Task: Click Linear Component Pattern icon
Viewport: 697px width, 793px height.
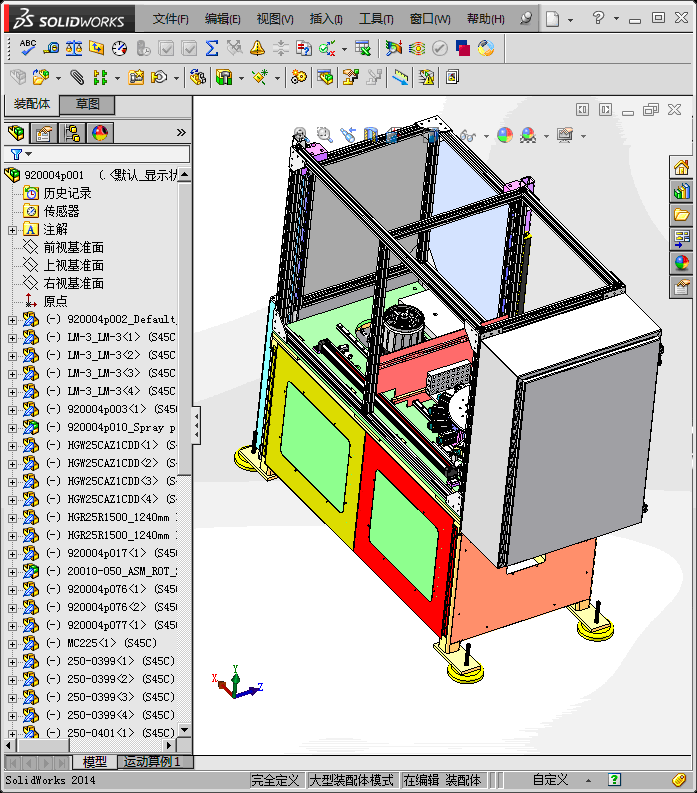Action: tap(100, 77)
